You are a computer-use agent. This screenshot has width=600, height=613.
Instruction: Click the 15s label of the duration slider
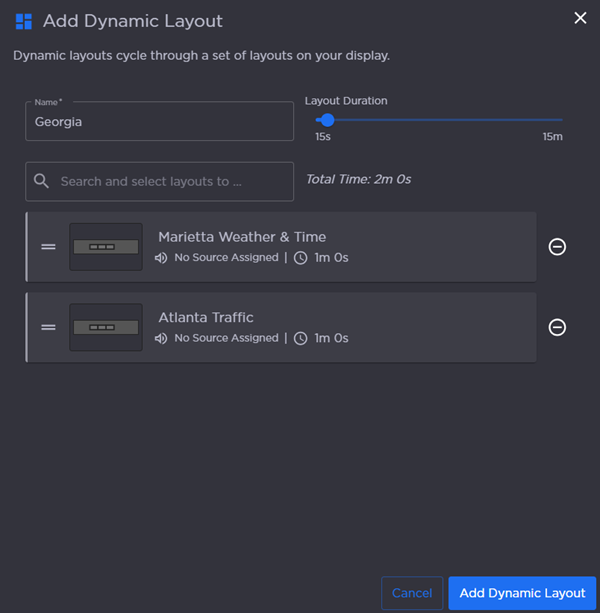click(x=323, y=137)
